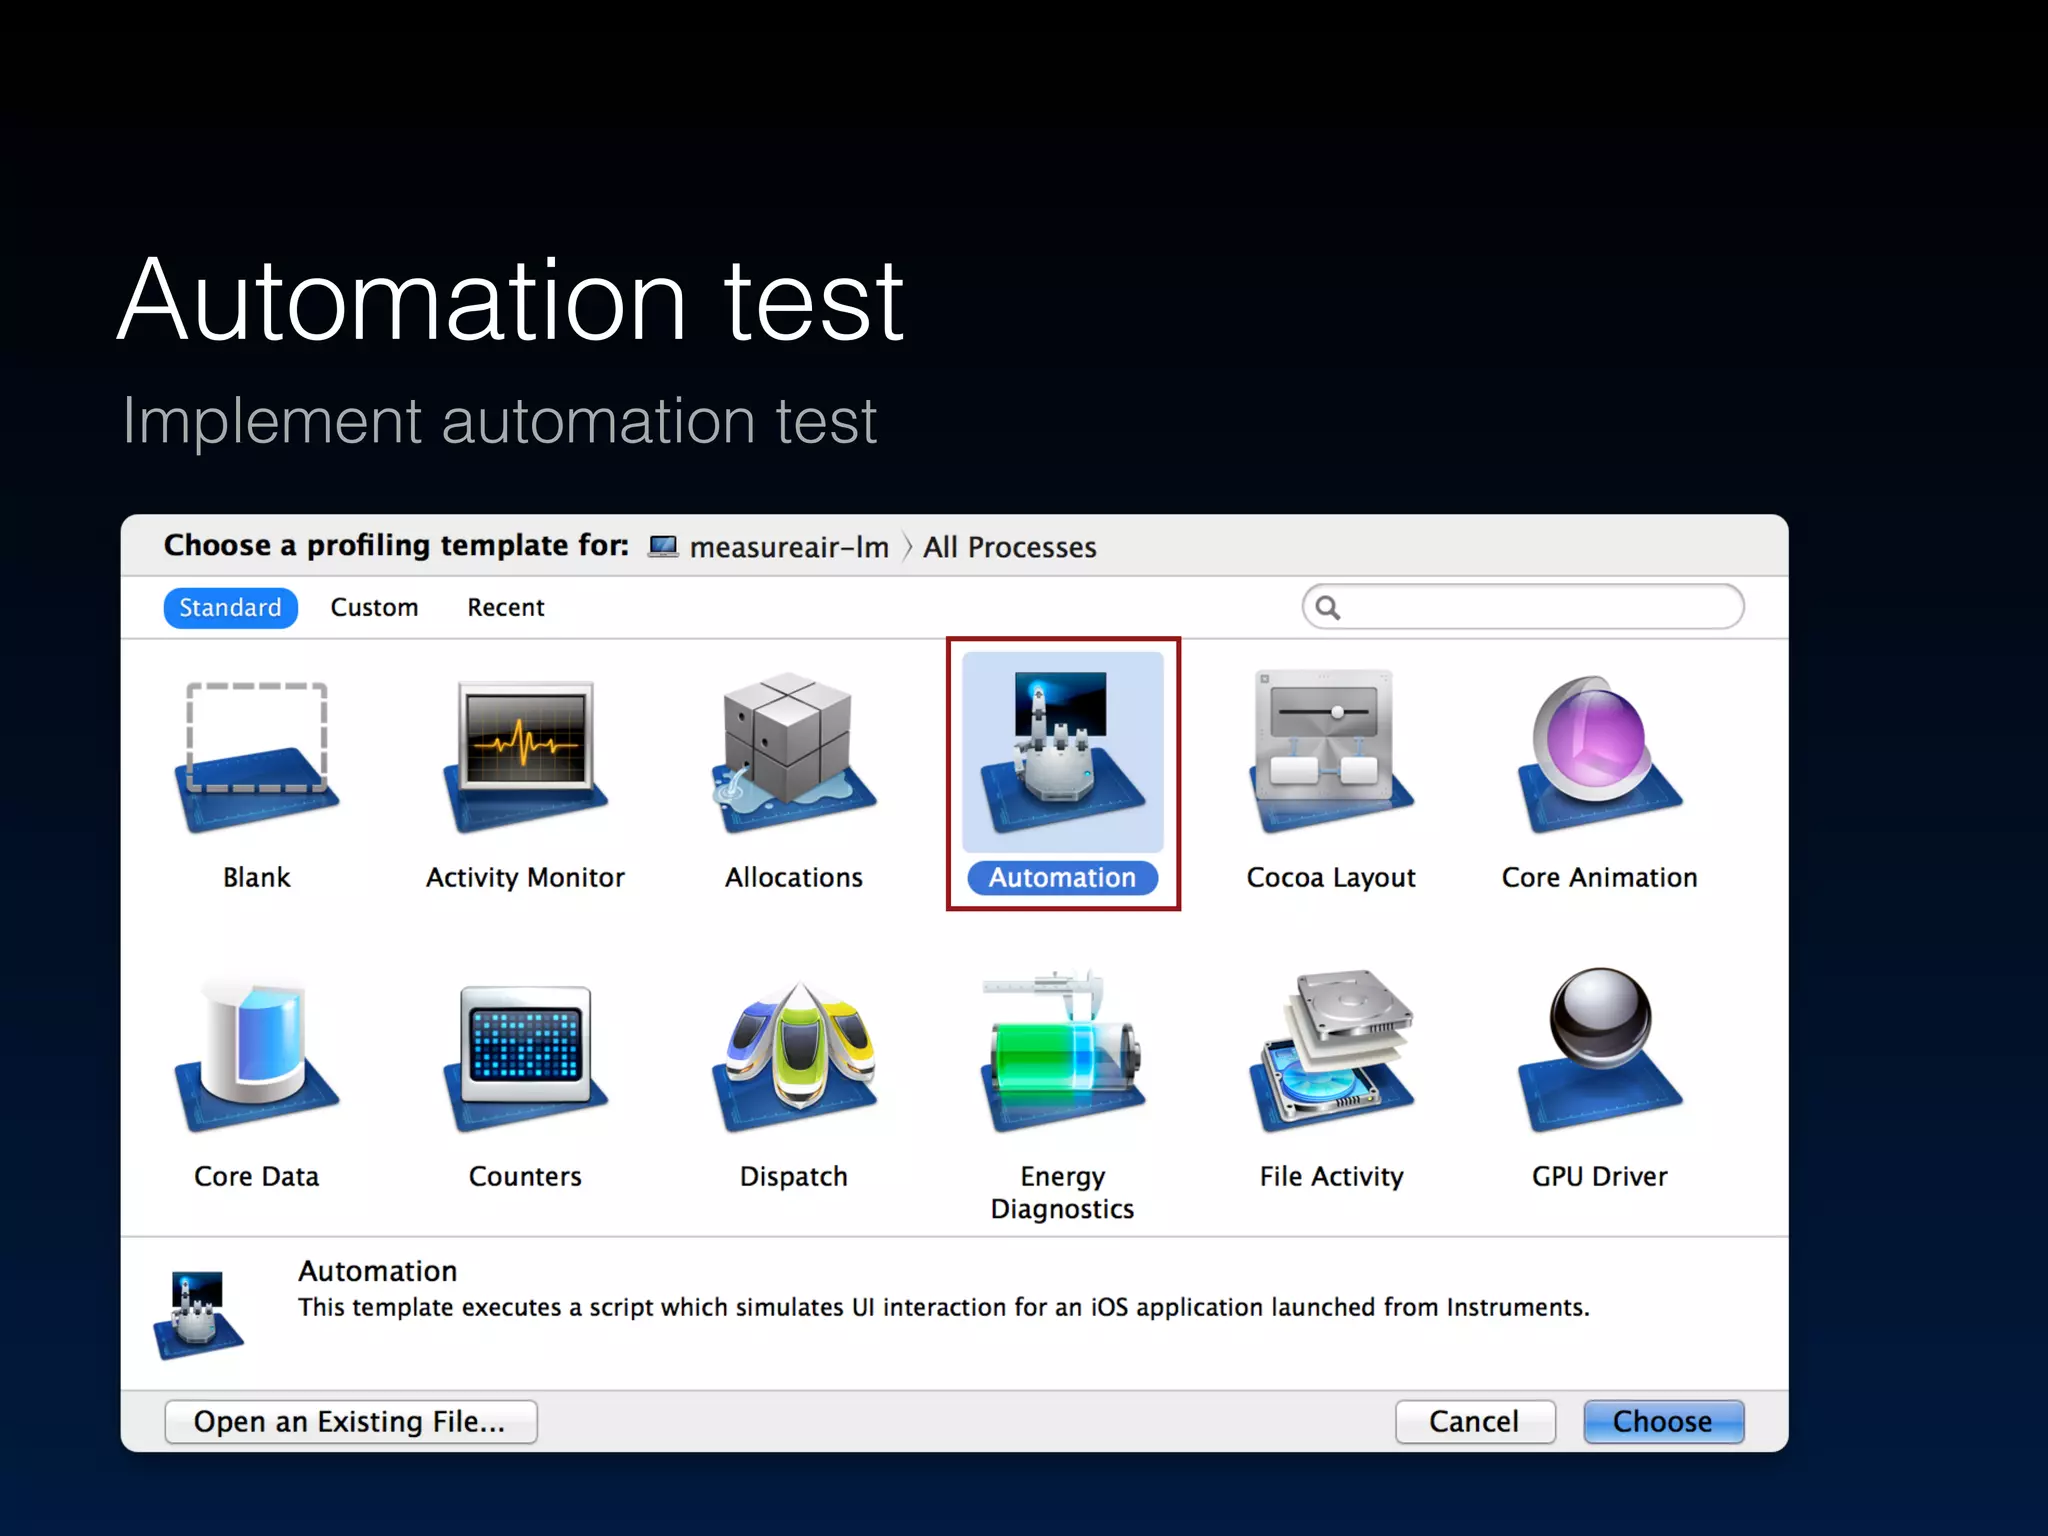Click the Automation description icon at bottom
This screenshot has height=1536, width=2048.
(198, 1315)
